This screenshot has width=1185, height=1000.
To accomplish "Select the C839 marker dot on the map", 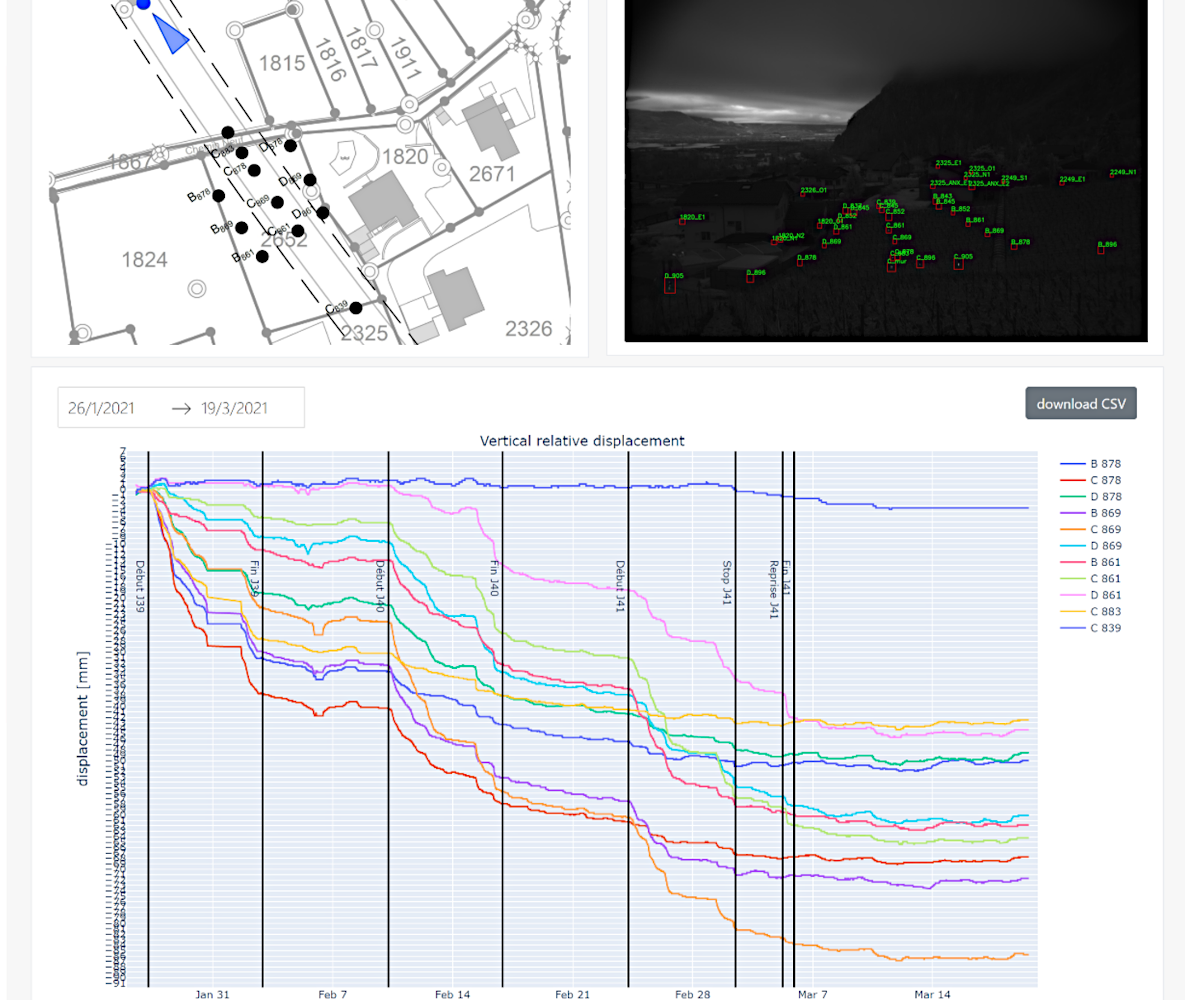I will pos(356,308).
